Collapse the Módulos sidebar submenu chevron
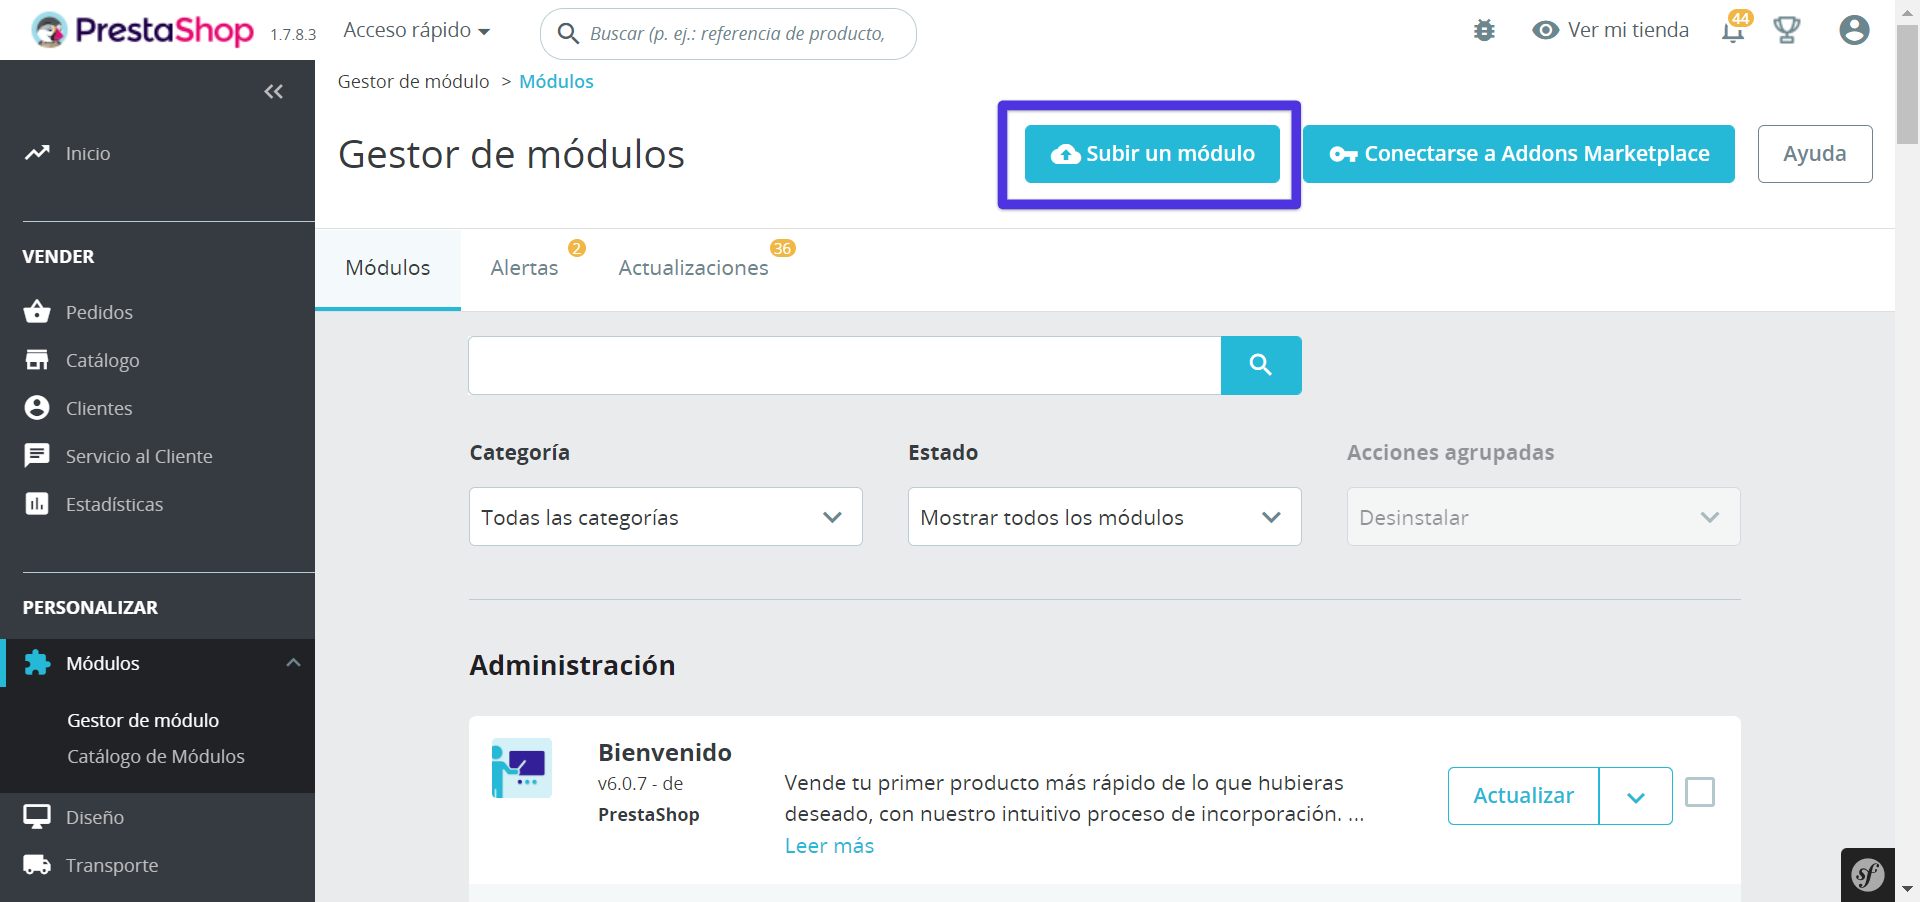 tap(293, 662)
